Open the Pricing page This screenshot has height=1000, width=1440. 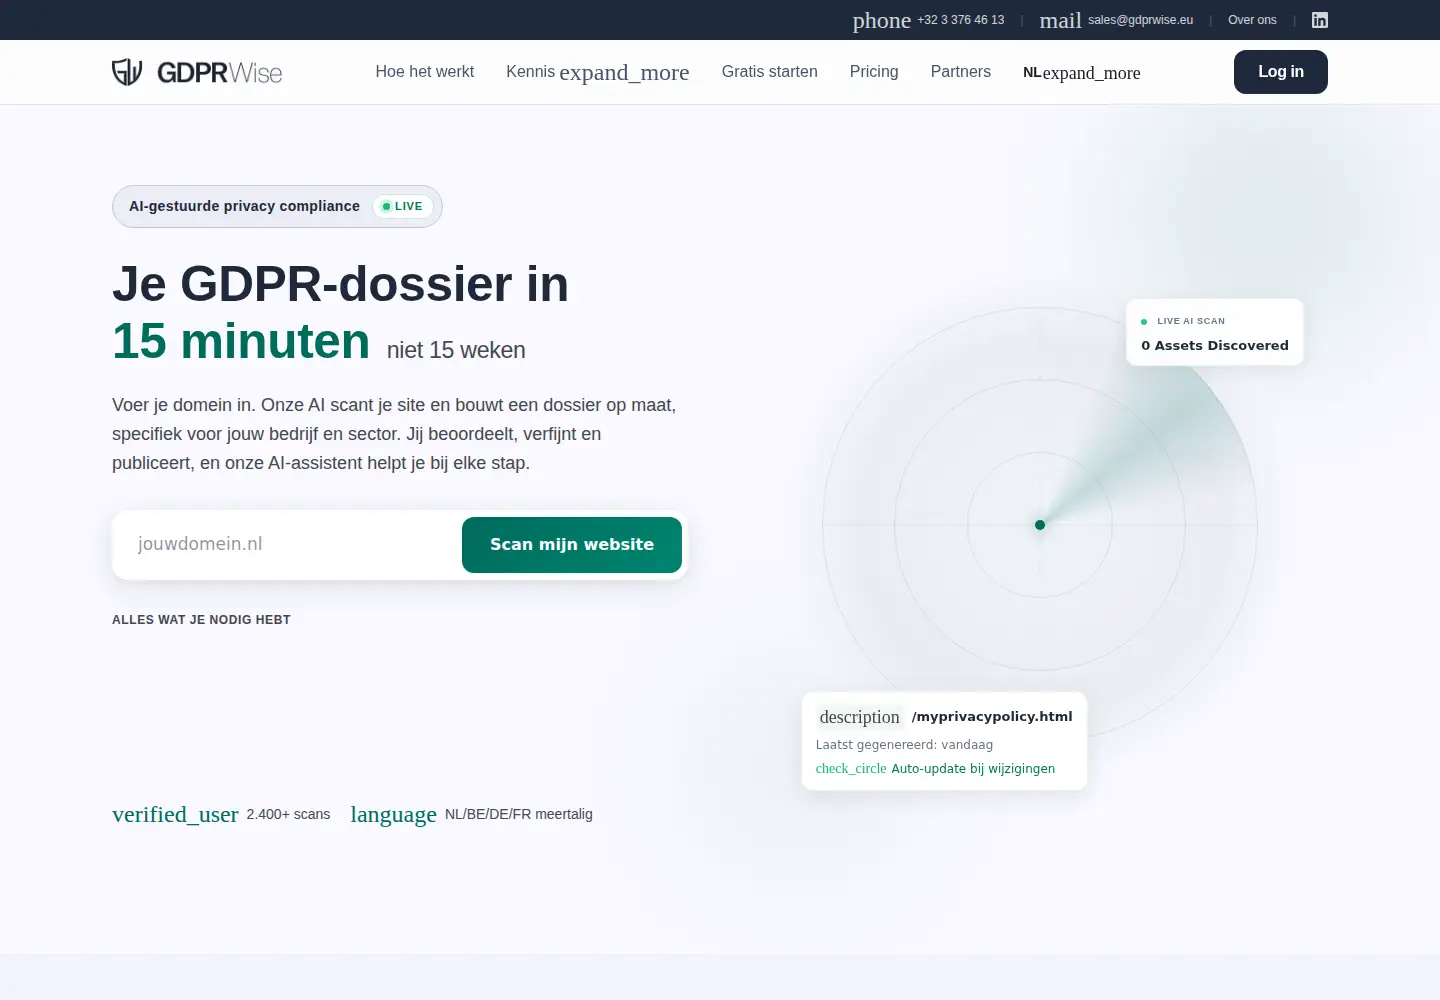(x=874, y=72)
